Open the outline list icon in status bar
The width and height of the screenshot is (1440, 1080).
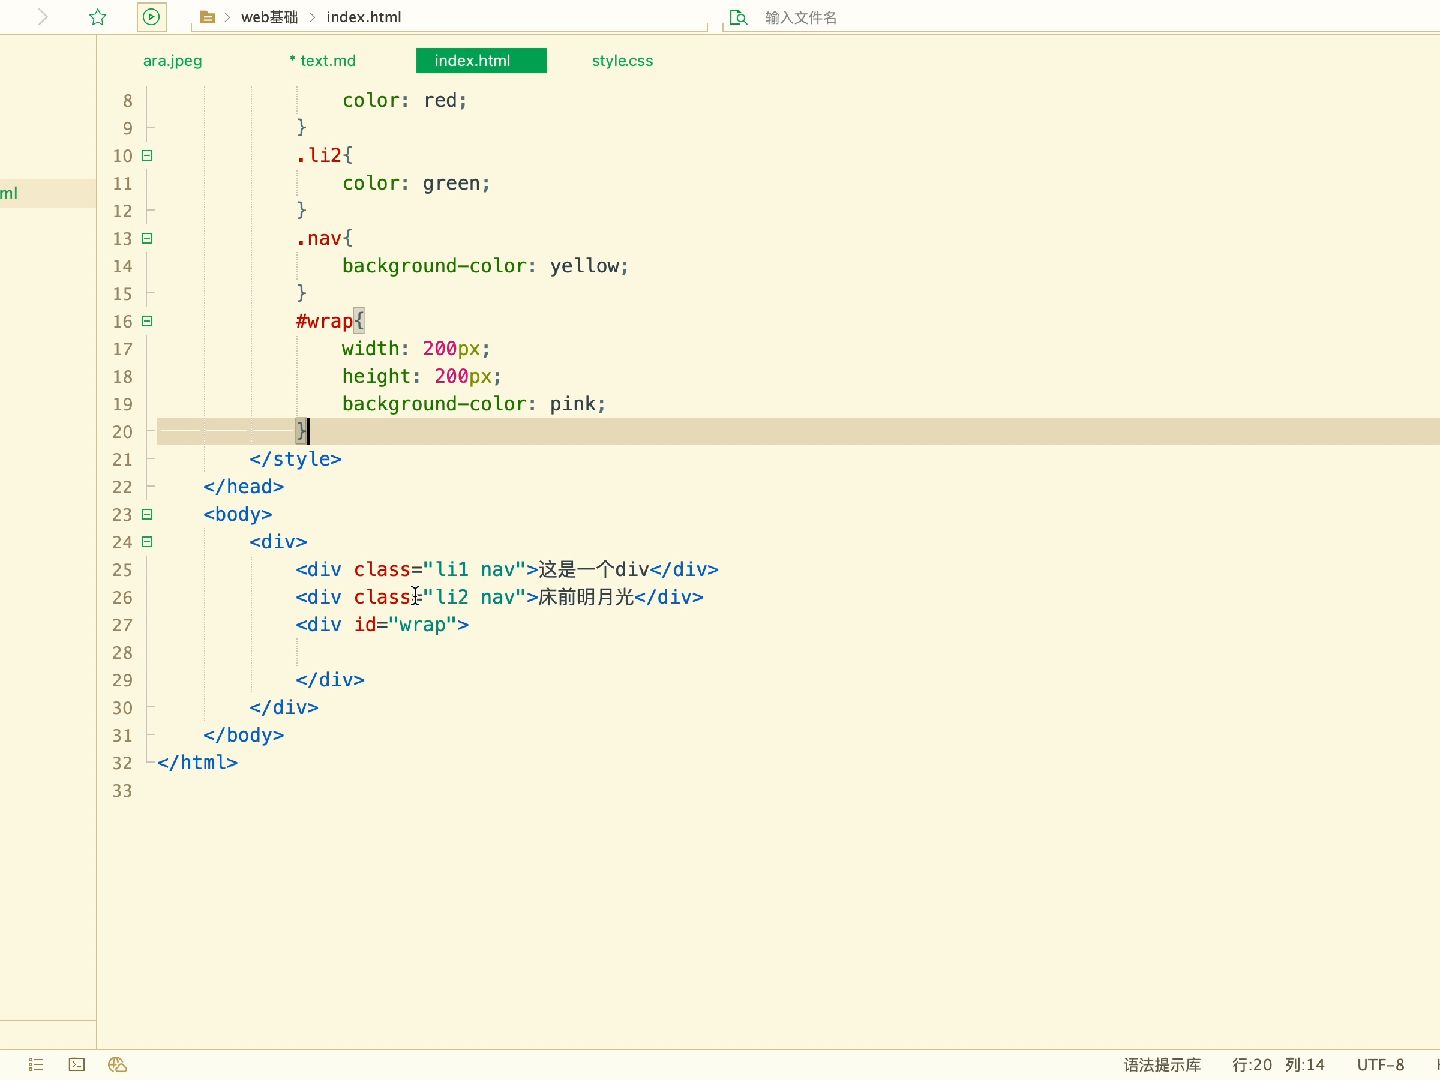click(36, 1065)
